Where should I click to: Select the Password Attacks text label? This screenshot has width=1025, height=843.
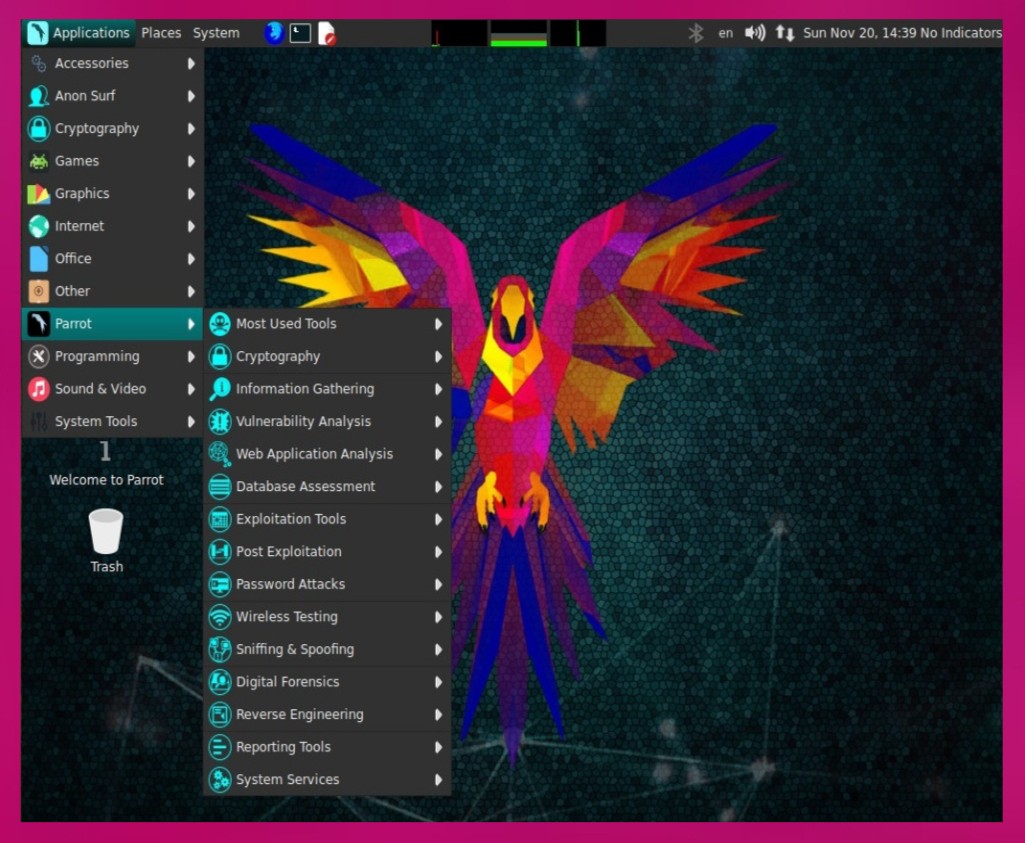(290, 584)
